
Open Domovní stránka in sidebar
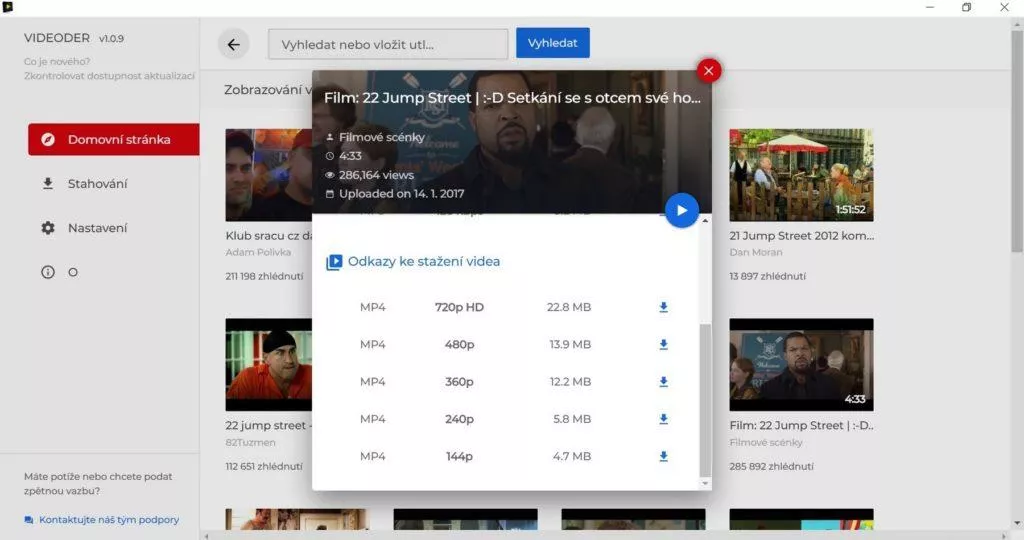coord(114,139)
